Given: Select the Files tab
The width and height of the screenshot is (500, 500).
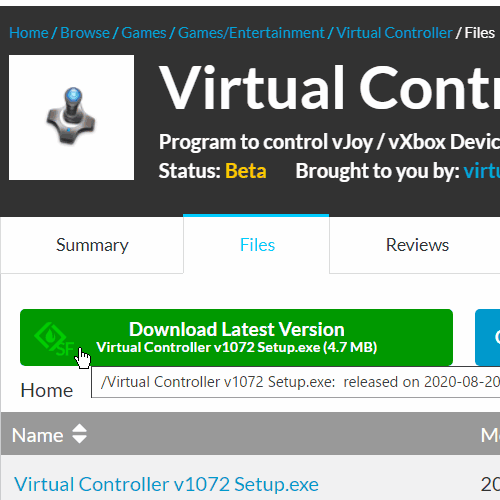Looking at the screenshot, I should coord(256,245).
